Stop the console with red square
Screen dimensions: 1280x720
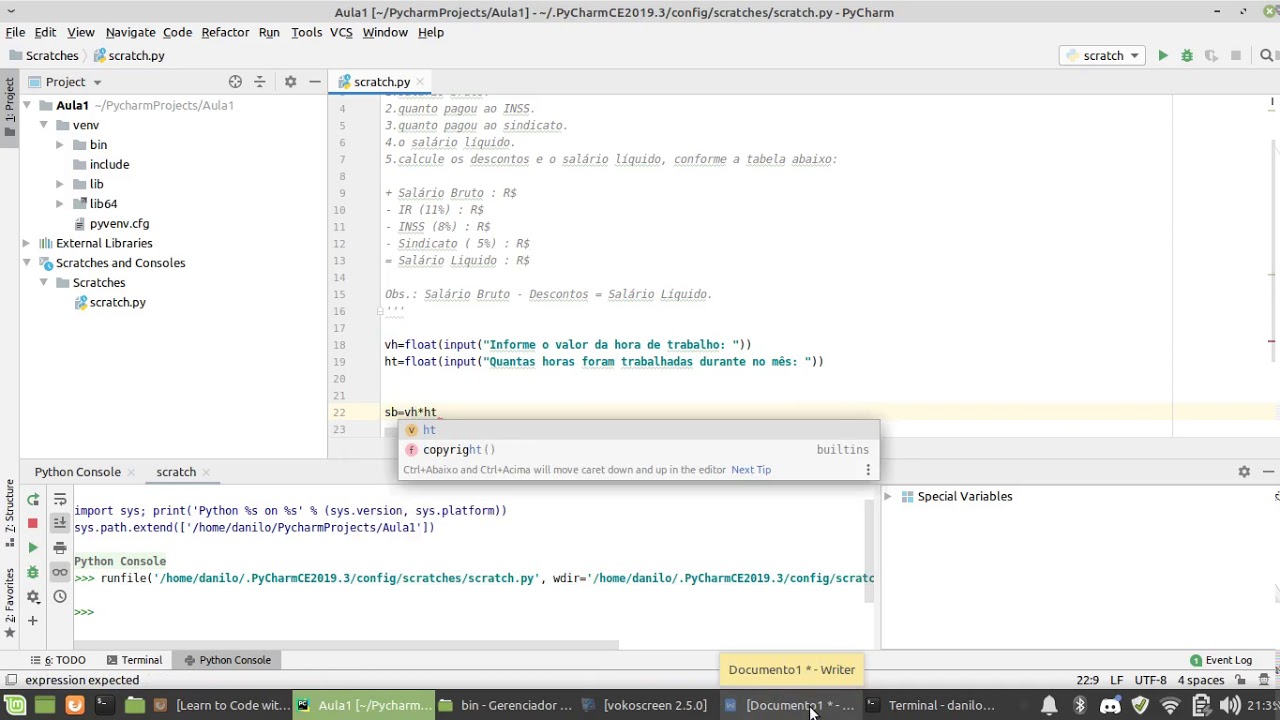point(33,523)
